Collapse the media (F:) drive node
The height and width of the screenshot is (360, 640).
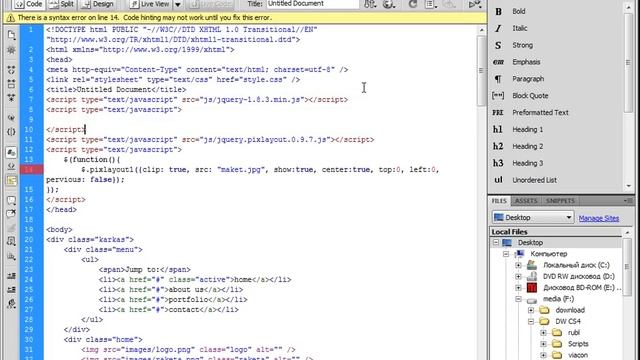tap(518, 299)
